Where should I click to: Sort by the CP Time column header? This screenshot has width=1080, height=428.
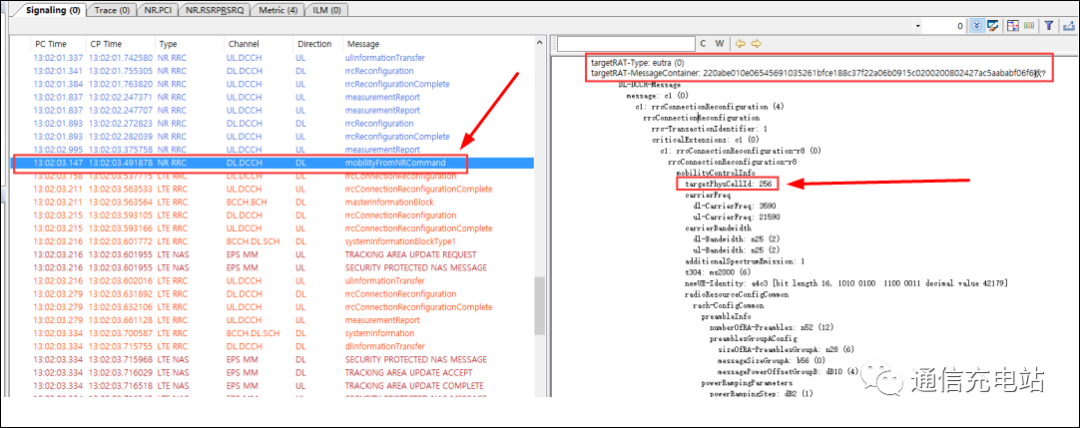click(121, 44)
